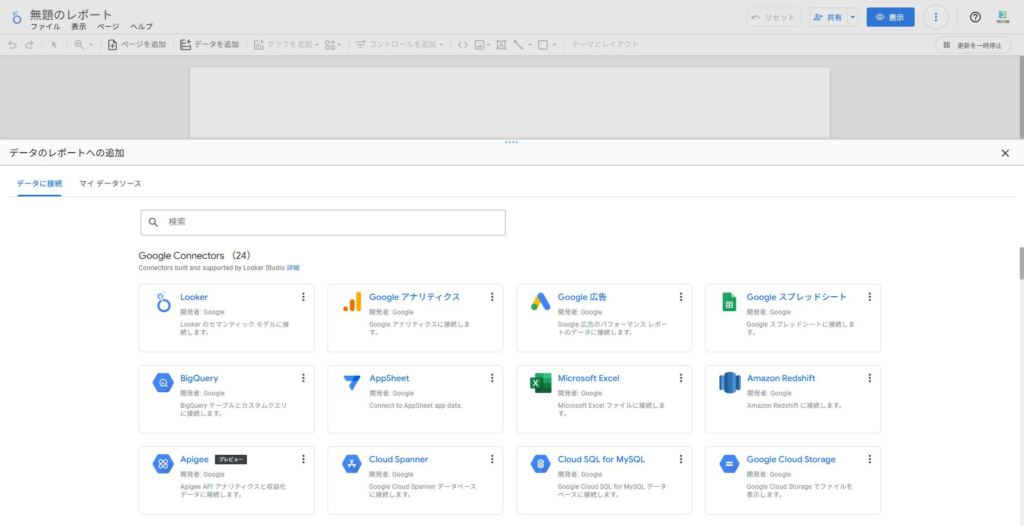1024x530 pixels.
Task: Close the data addition panel
Action: coord(1005,153)
